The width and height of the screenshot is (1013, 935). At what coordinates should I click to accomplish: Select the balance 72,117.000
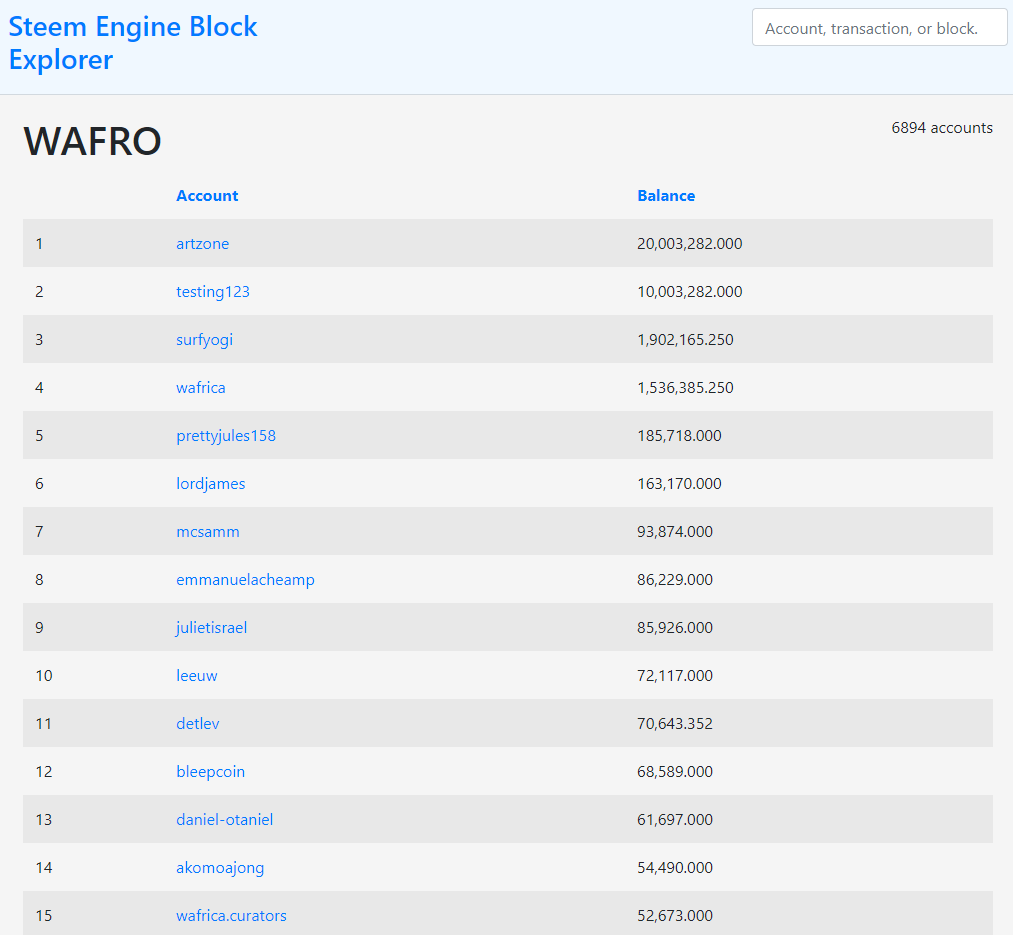point(674,676)
